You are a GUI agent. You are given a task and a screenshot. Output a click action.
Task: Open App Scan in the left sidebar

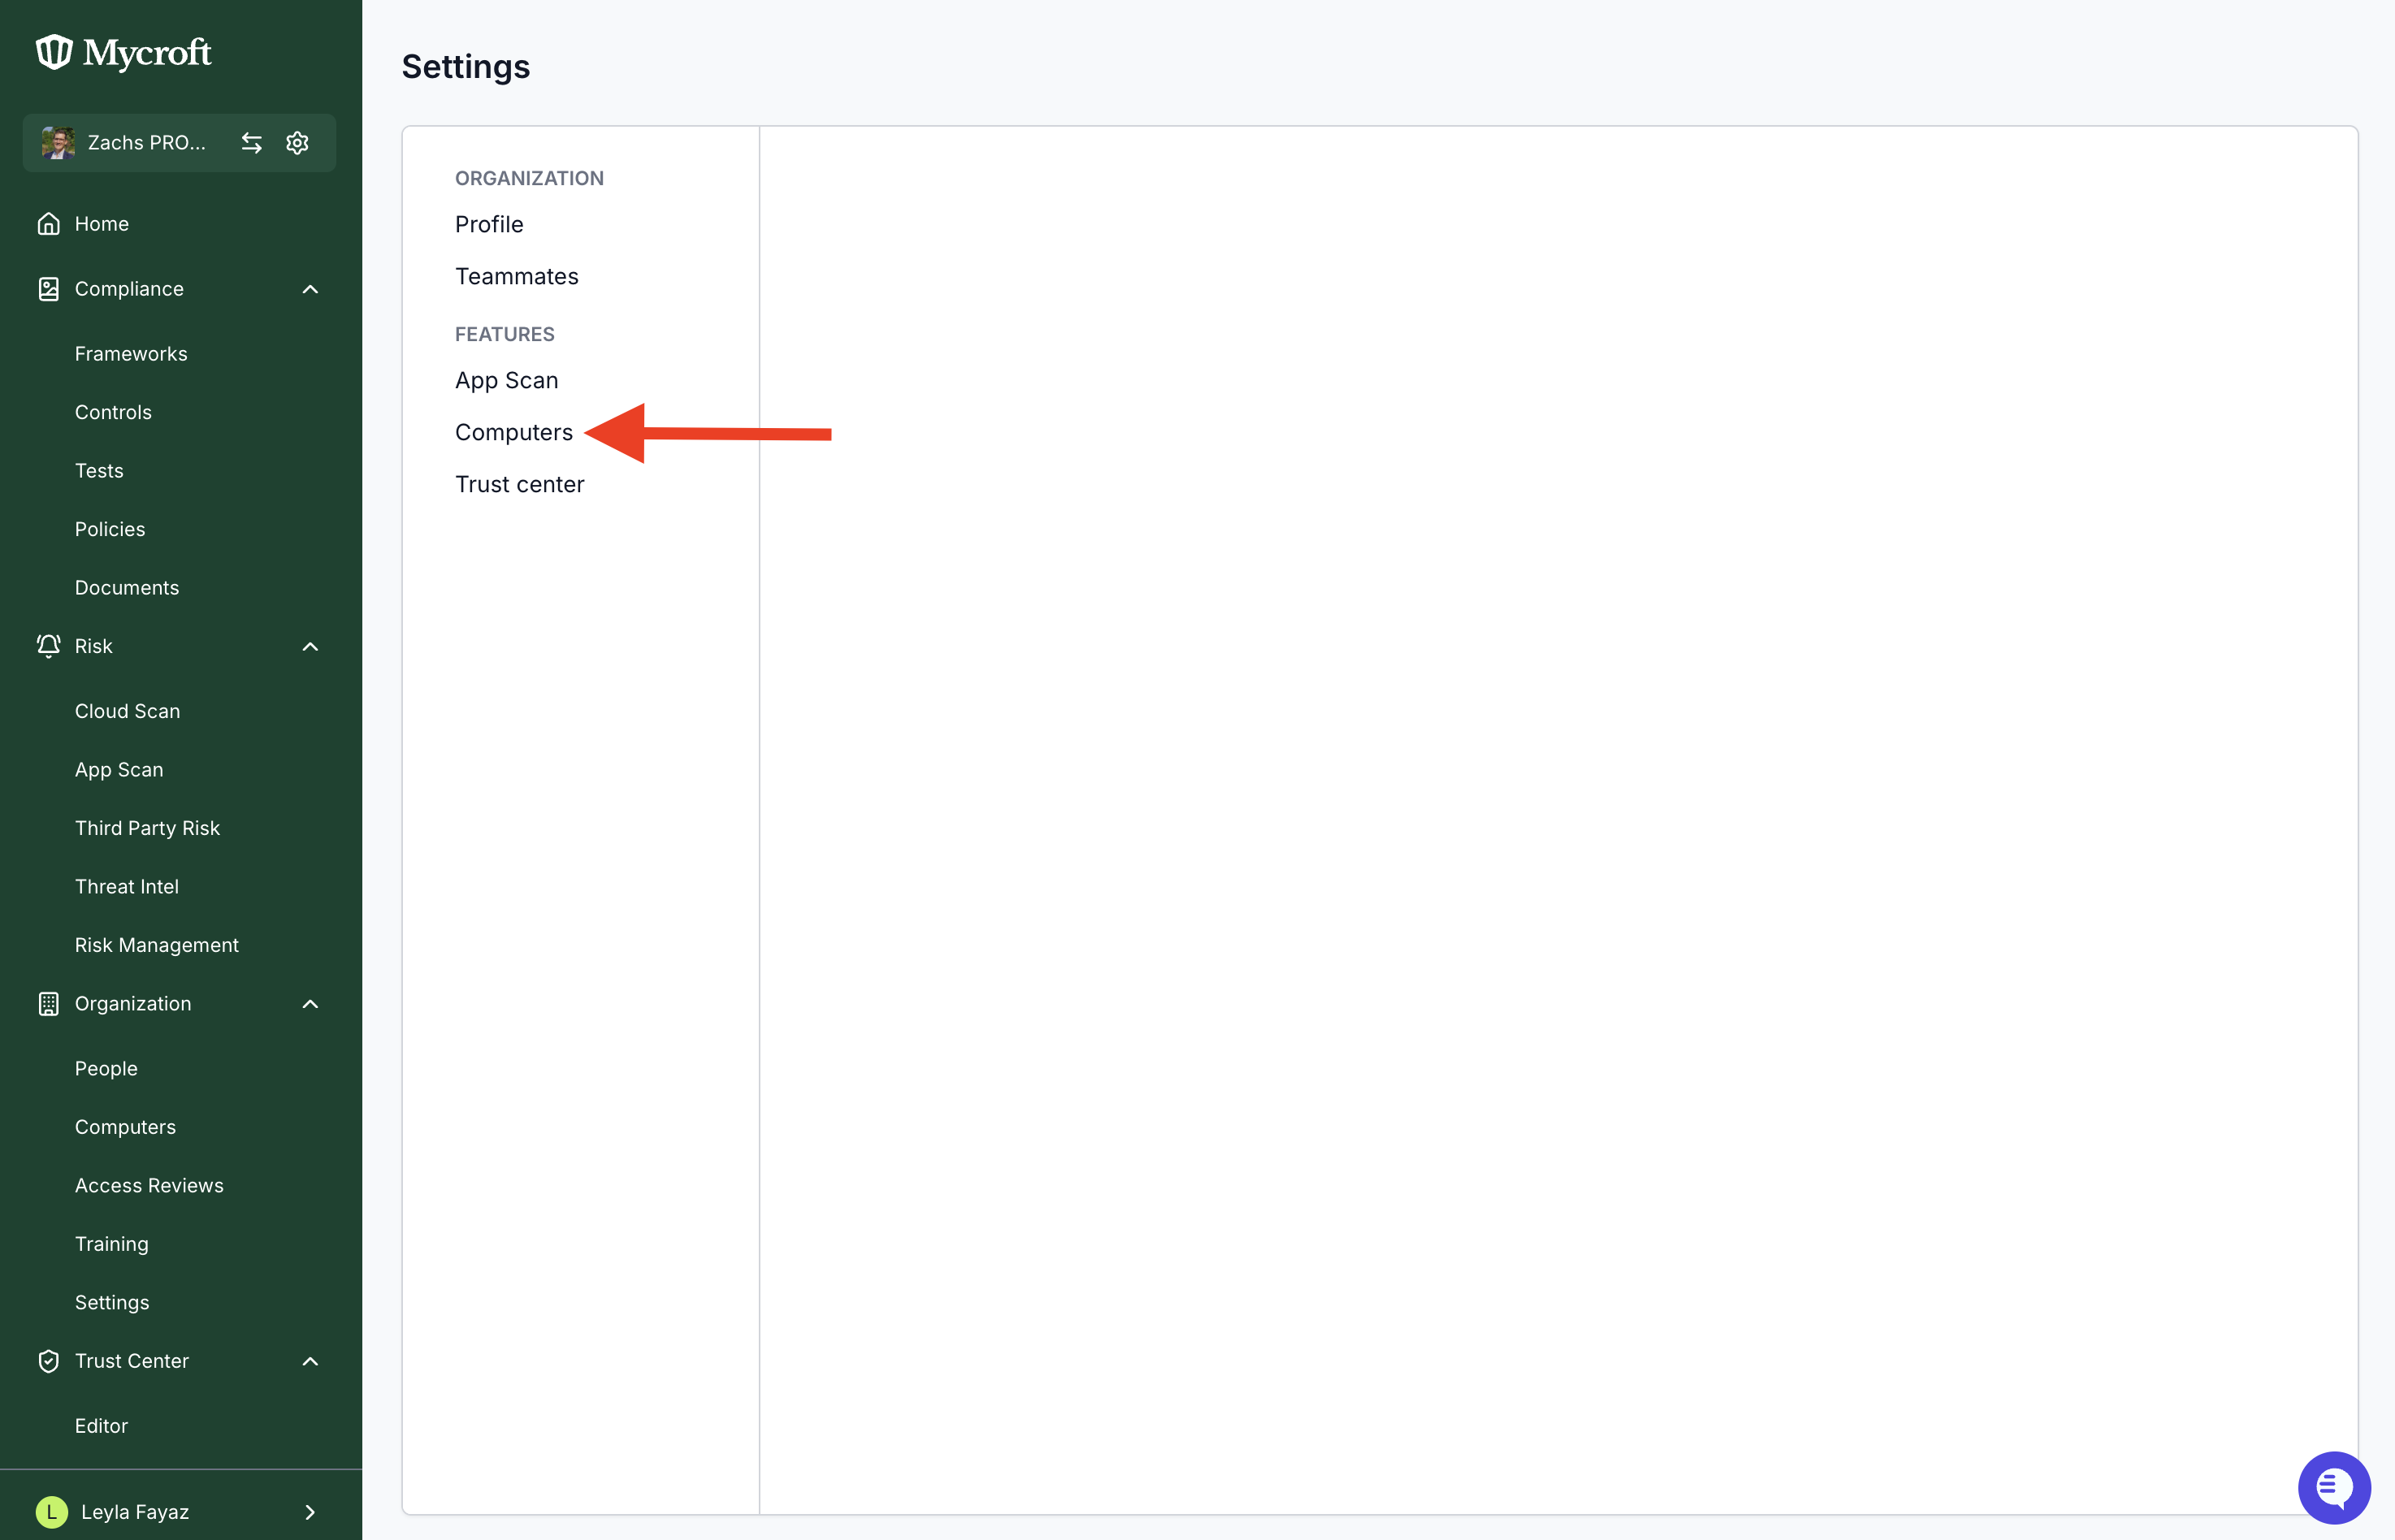pos(119,769)
